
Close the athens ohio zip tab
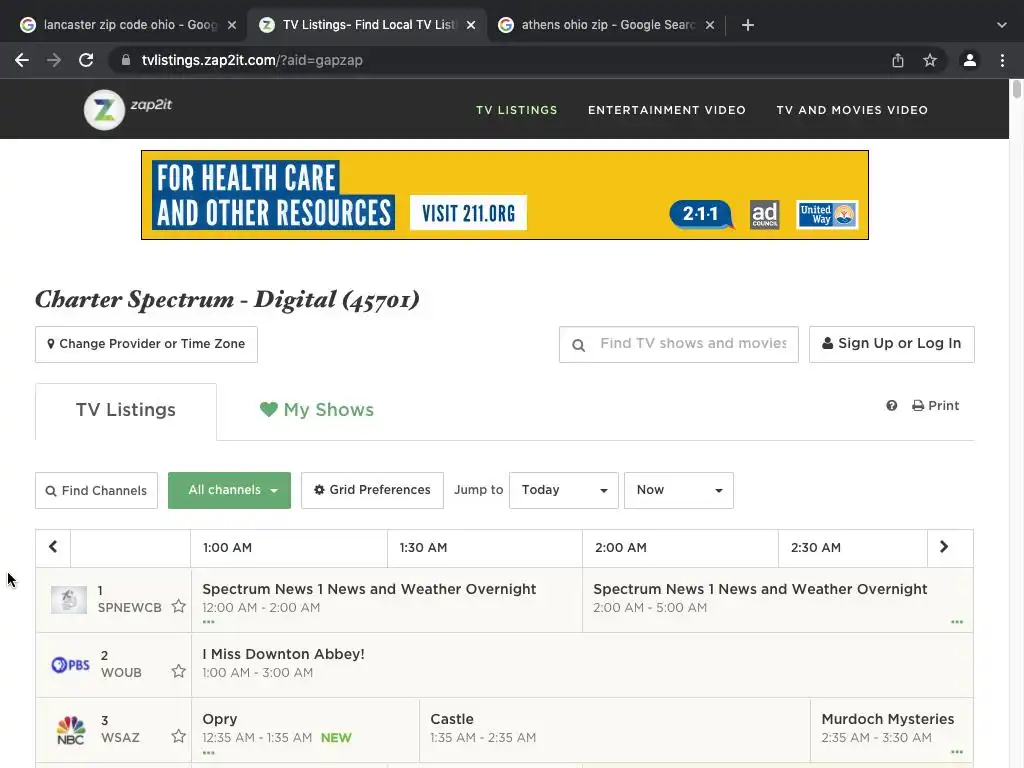[710, 25]
